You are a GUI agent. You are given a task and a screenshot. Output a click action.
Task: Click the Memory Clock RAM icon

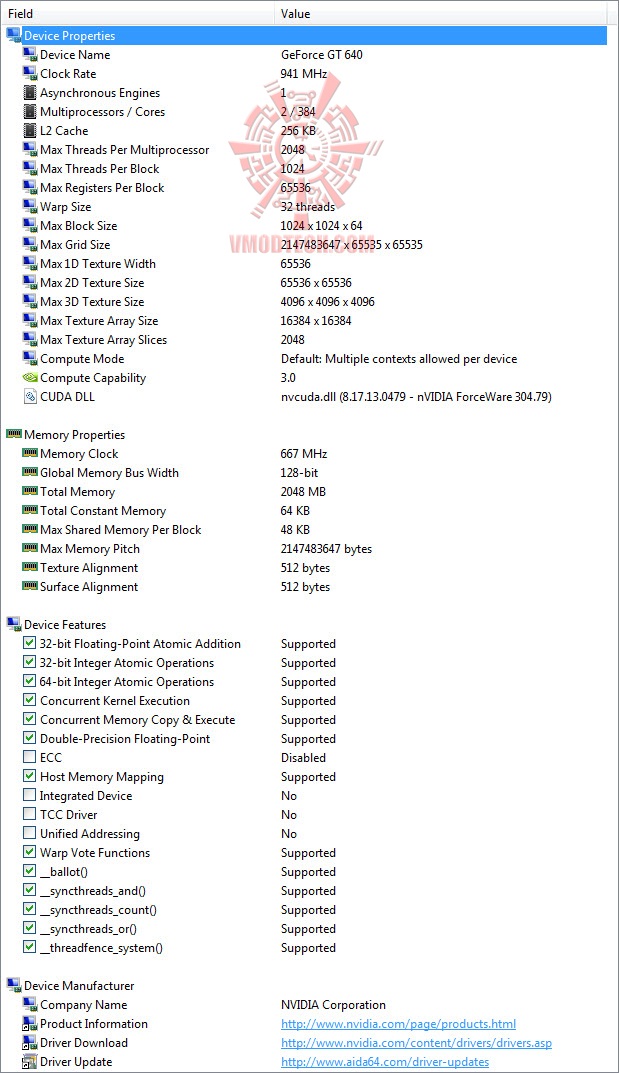29,453
